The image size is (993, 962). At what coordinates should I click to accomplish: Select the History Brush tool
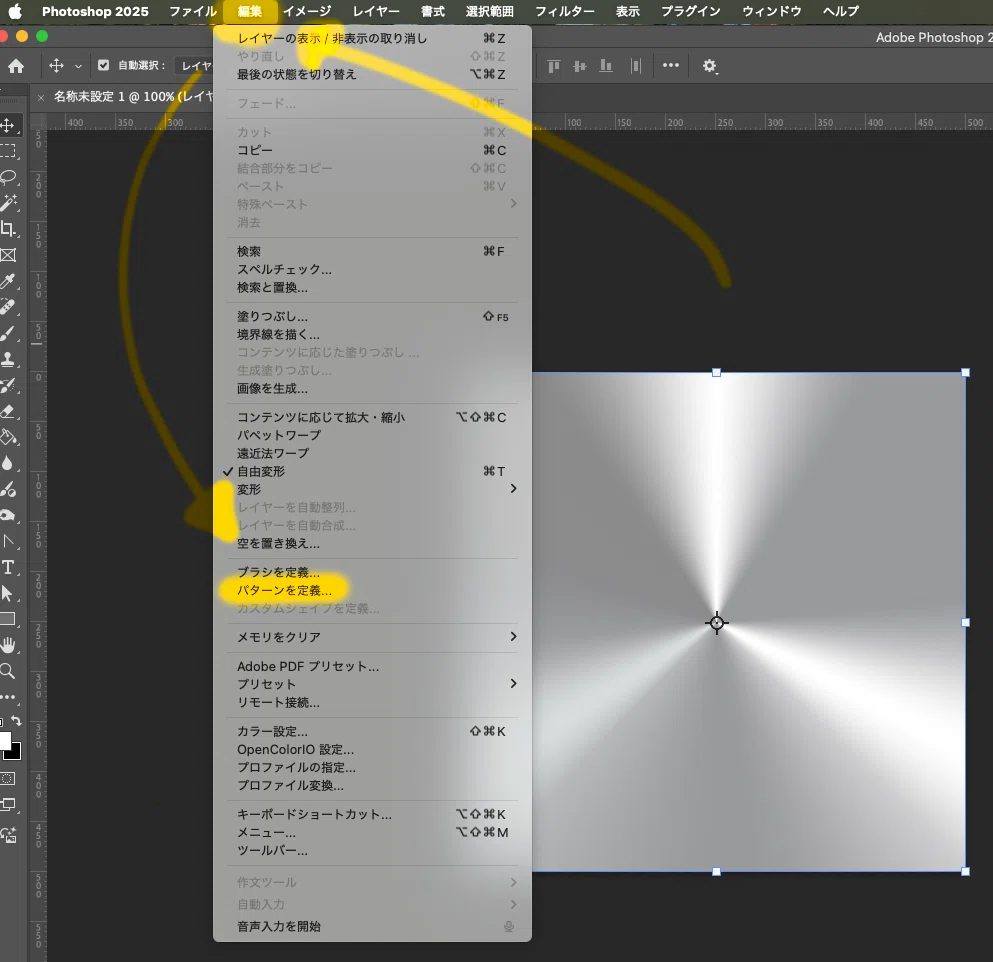8,385
